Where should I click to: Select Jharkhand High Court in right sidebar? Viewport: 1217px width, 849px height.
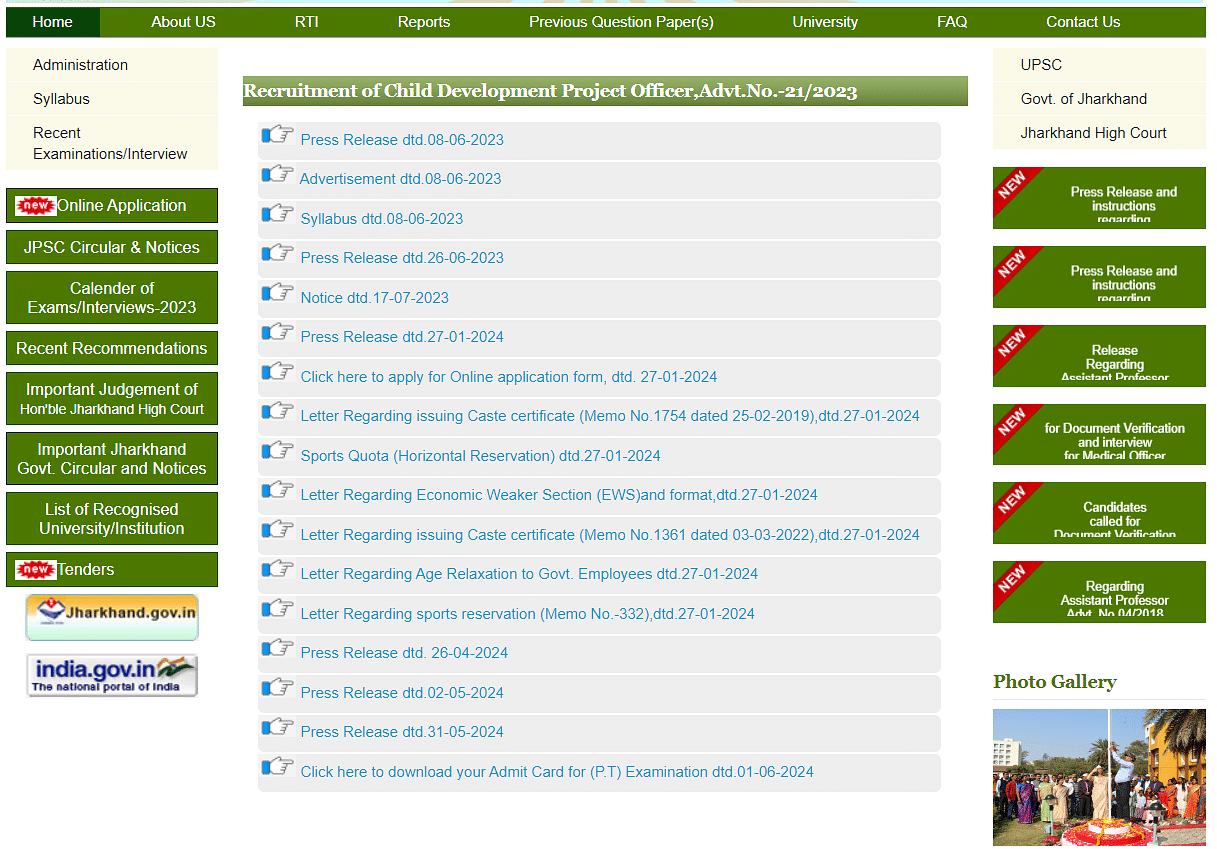(x=1093, y=133)
